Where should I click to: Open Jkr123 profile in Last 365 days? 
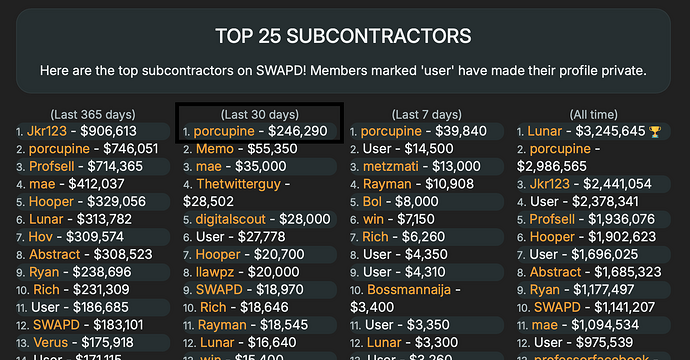[47, 131]
